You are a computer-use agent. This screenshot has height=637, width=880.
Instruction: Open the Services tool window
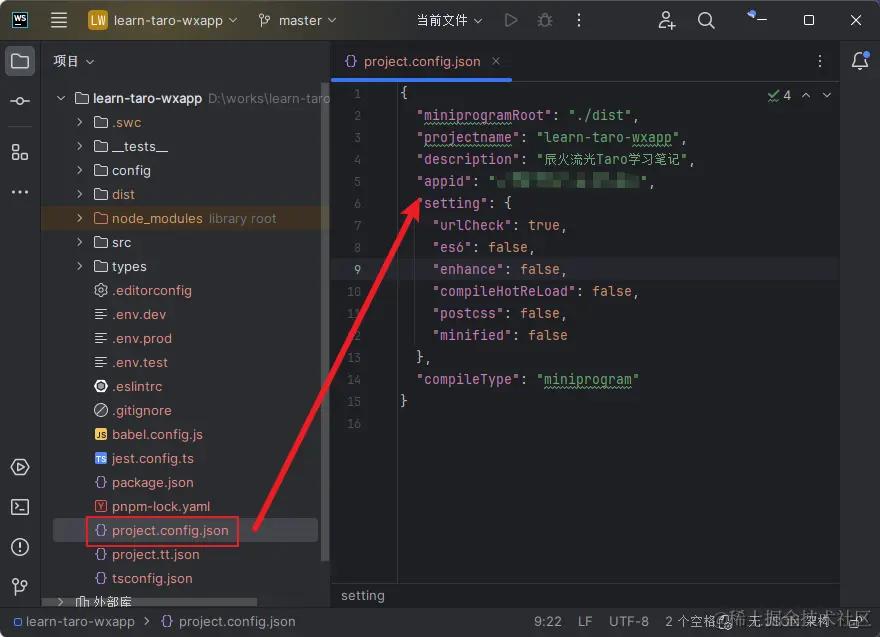[20, 467]
